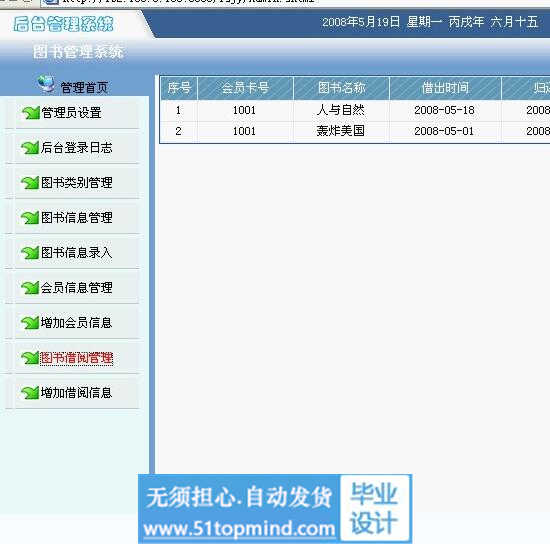Click the green arrow icon next to 图书信息管理
The image size is (550, 544).
(x=31, y=217)
